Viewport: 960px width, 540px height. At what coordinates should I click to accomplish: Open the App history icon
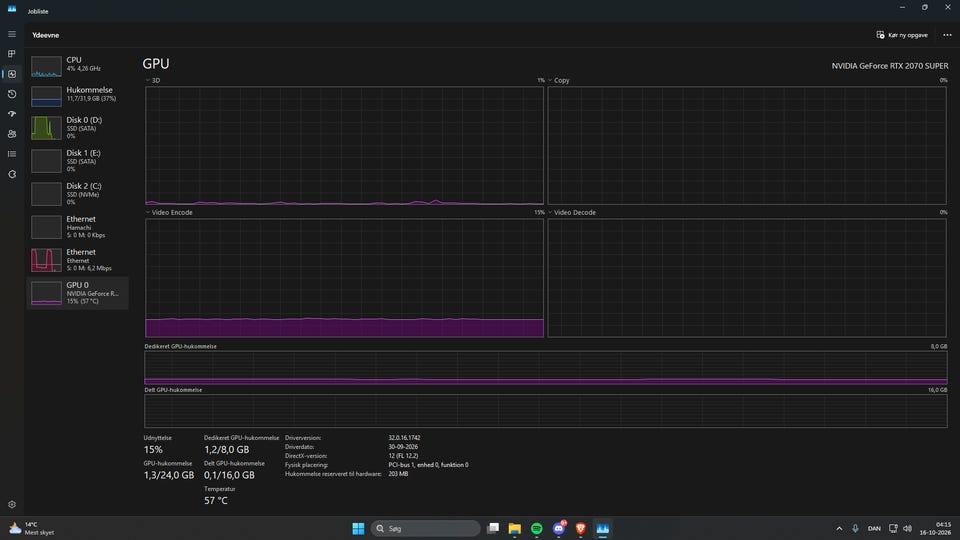pos(12,94)
